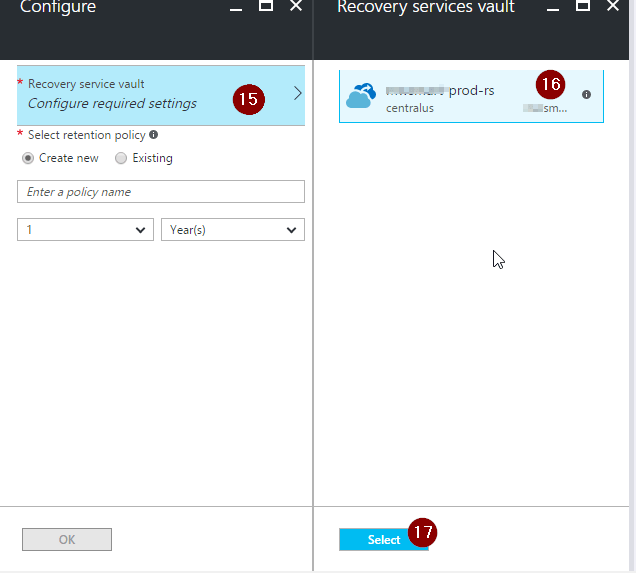
Task: Close the Recovery services vault blade
Action: tap(613, 6)
